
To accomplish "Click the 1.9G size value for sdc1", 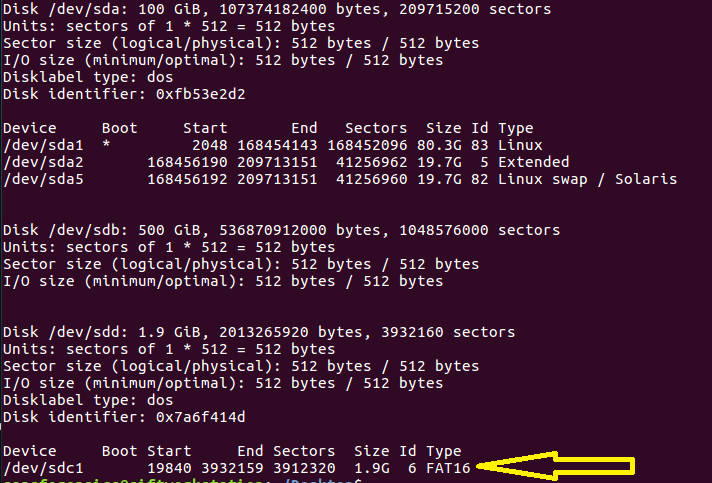I will [371, 468].
